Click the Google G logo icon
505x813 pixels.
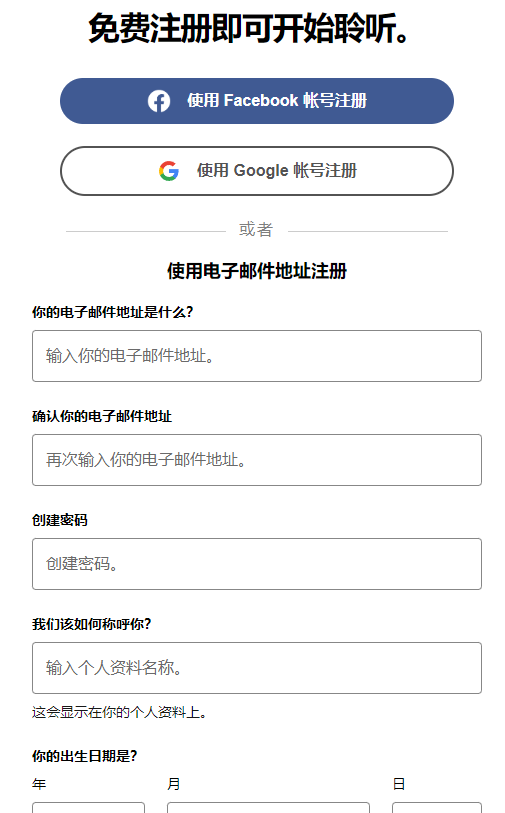169,171
